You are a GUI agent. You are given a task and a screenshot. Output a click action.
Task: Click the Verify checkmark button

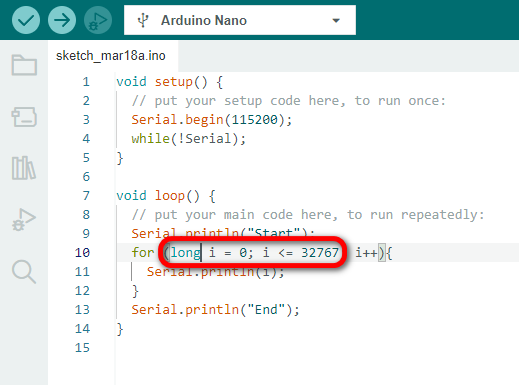click(26, 20)
